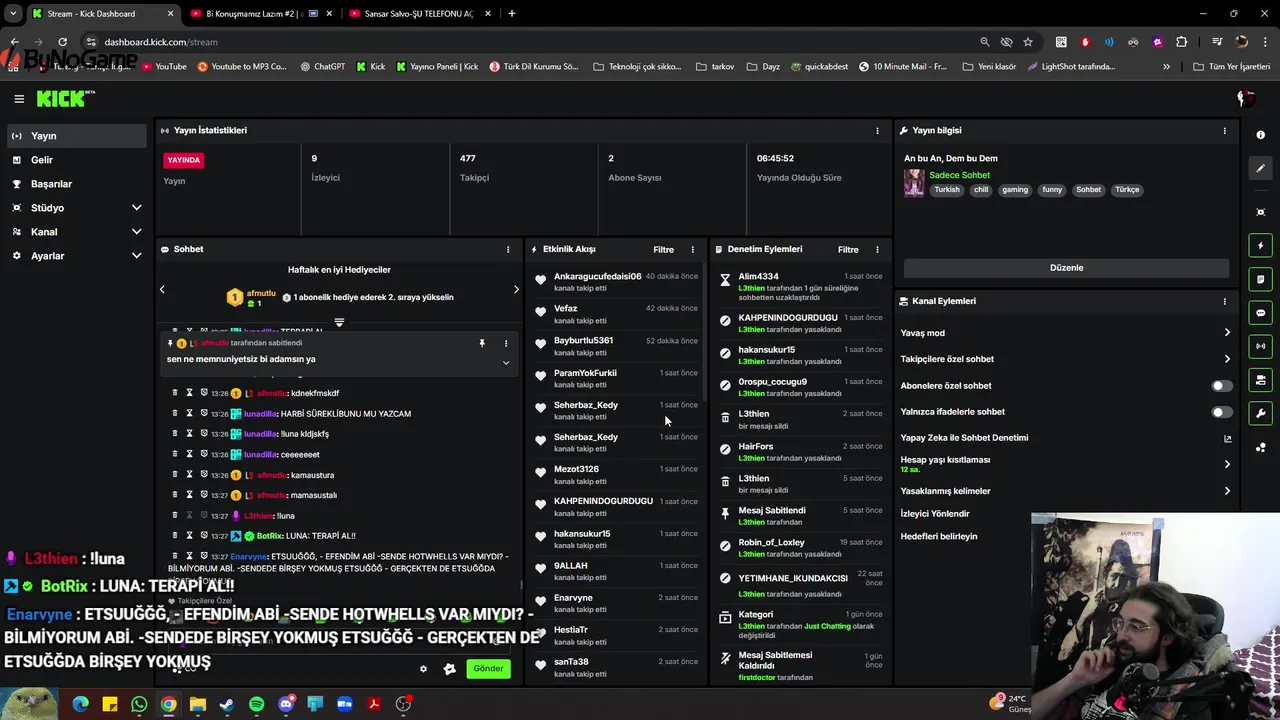The height and width of the screenshot is (720, 1280).
Task: Open the browser tab search dropdown
Action: coord(13,13)
